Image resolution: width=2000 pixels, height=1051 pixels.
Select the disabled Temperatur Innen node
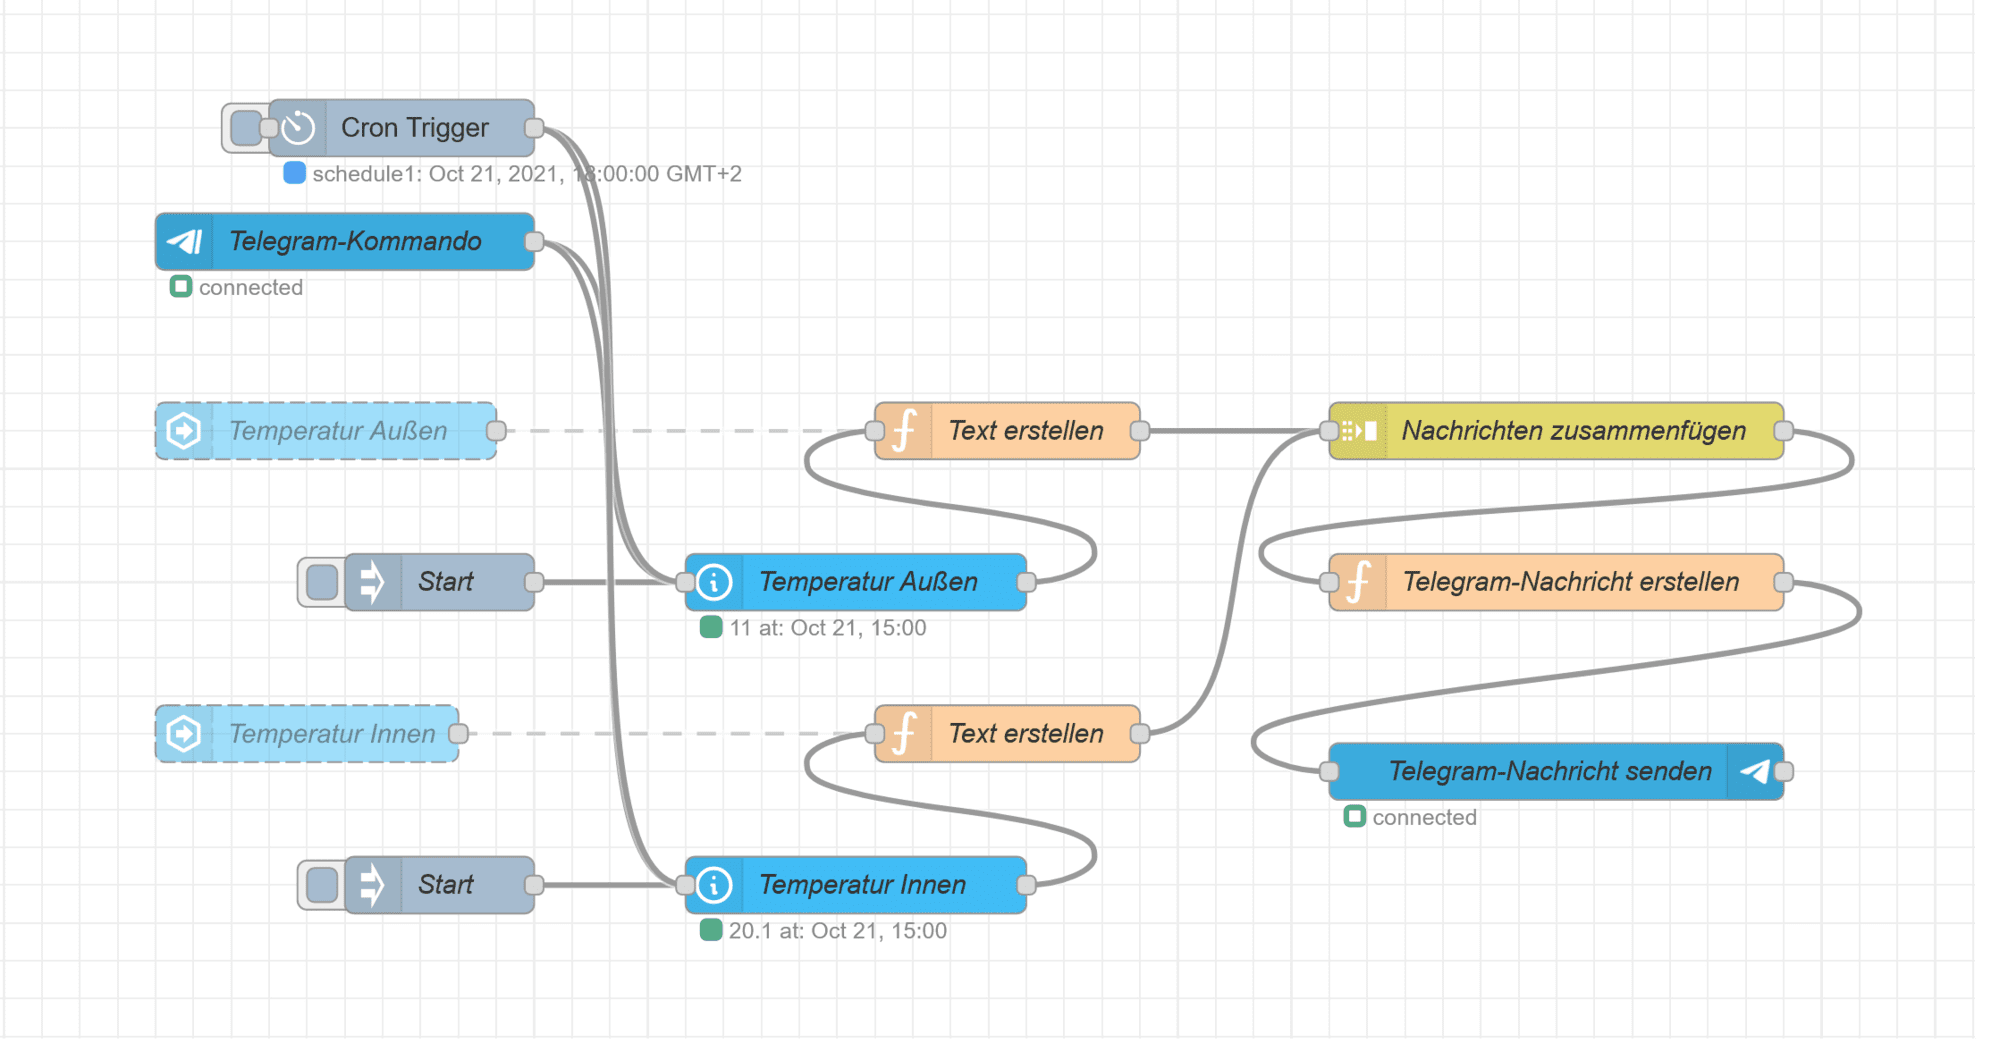point(307,734)
